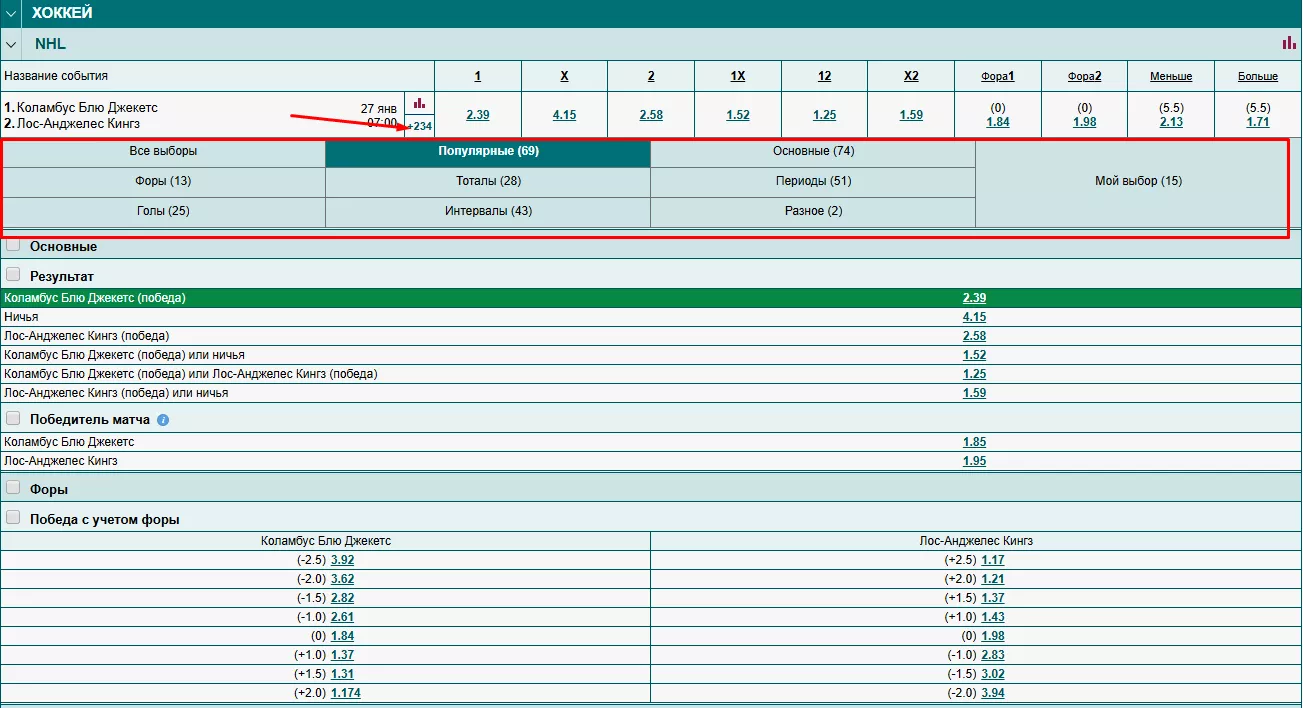This screenshot has height=708, width=1303.
Task: Click info icon next to Победитель матча
Action: pos(163,420)
